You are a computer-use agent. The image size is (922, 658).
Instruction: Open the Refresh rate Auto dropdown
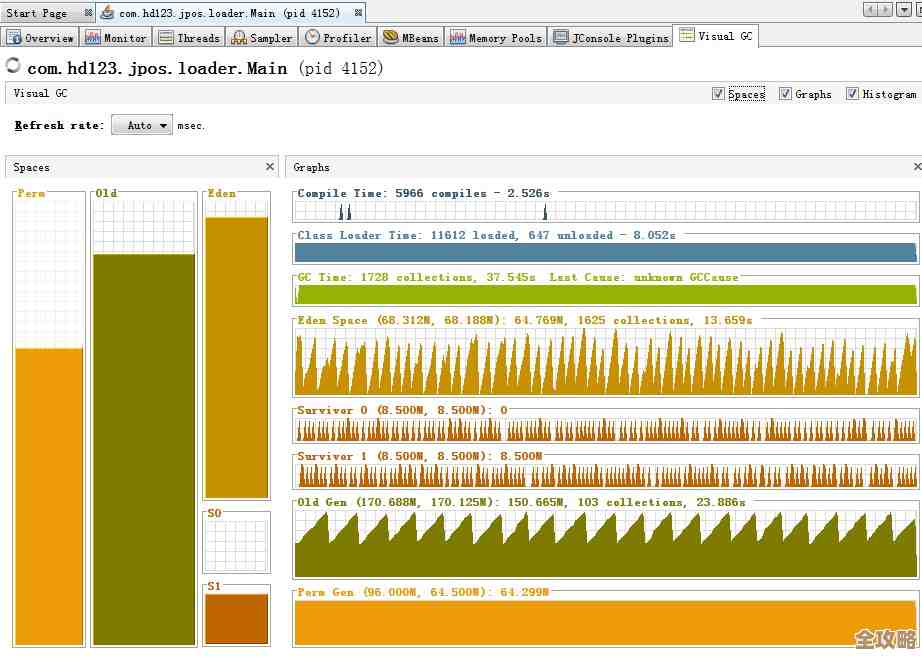tap(142, 125)
